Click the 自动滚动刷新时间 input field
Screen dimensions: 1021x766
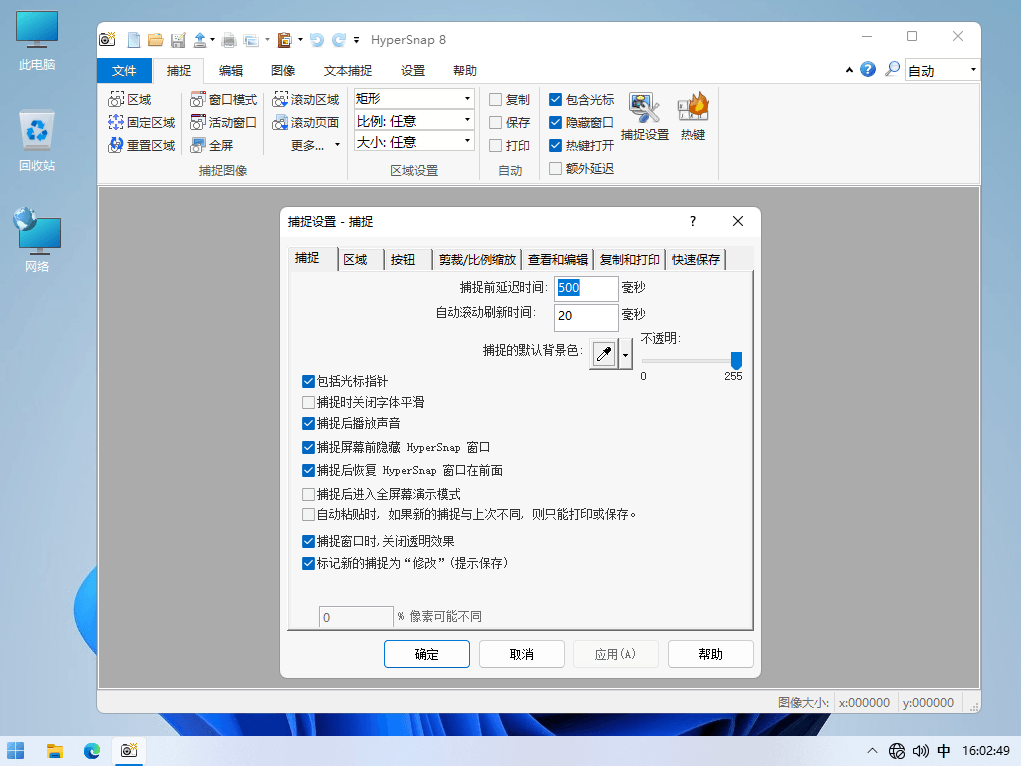click(x=586, y=317)
